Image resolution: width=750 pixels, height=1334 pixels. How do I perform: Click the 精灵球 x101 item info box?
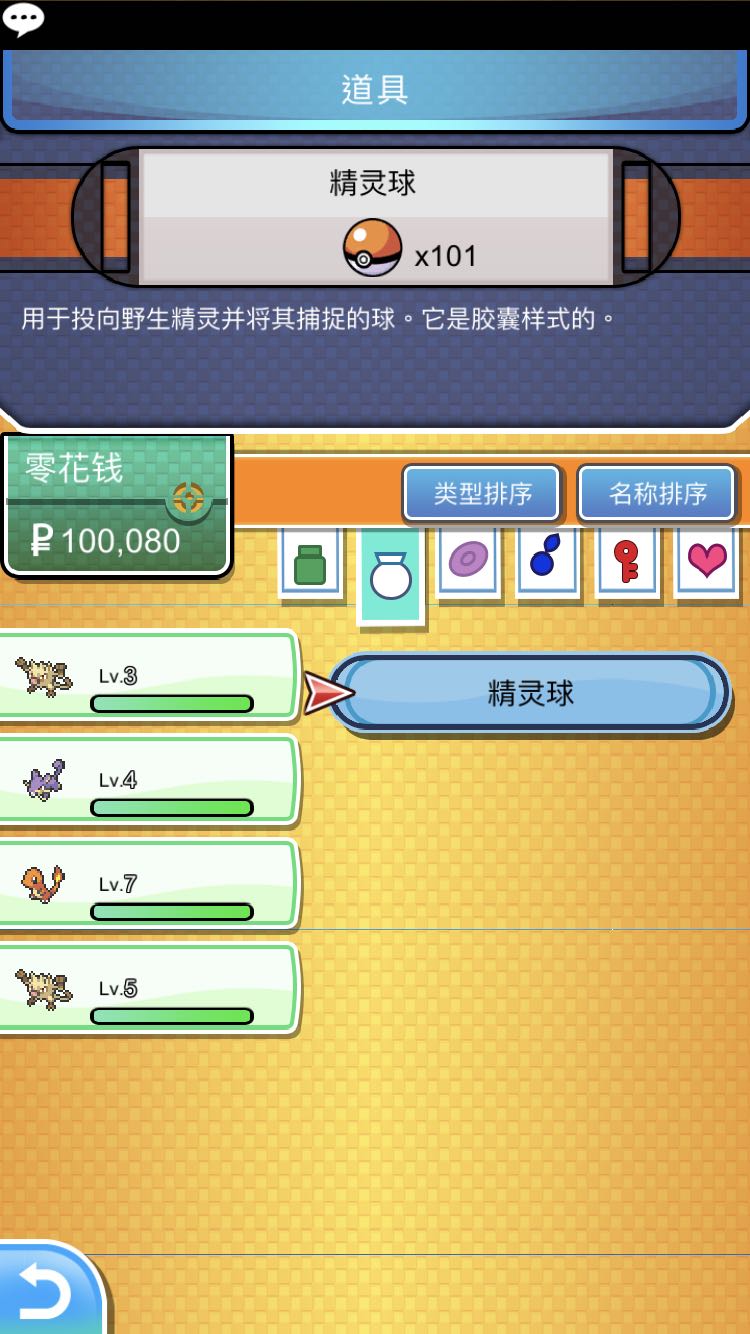click(375, 217)
